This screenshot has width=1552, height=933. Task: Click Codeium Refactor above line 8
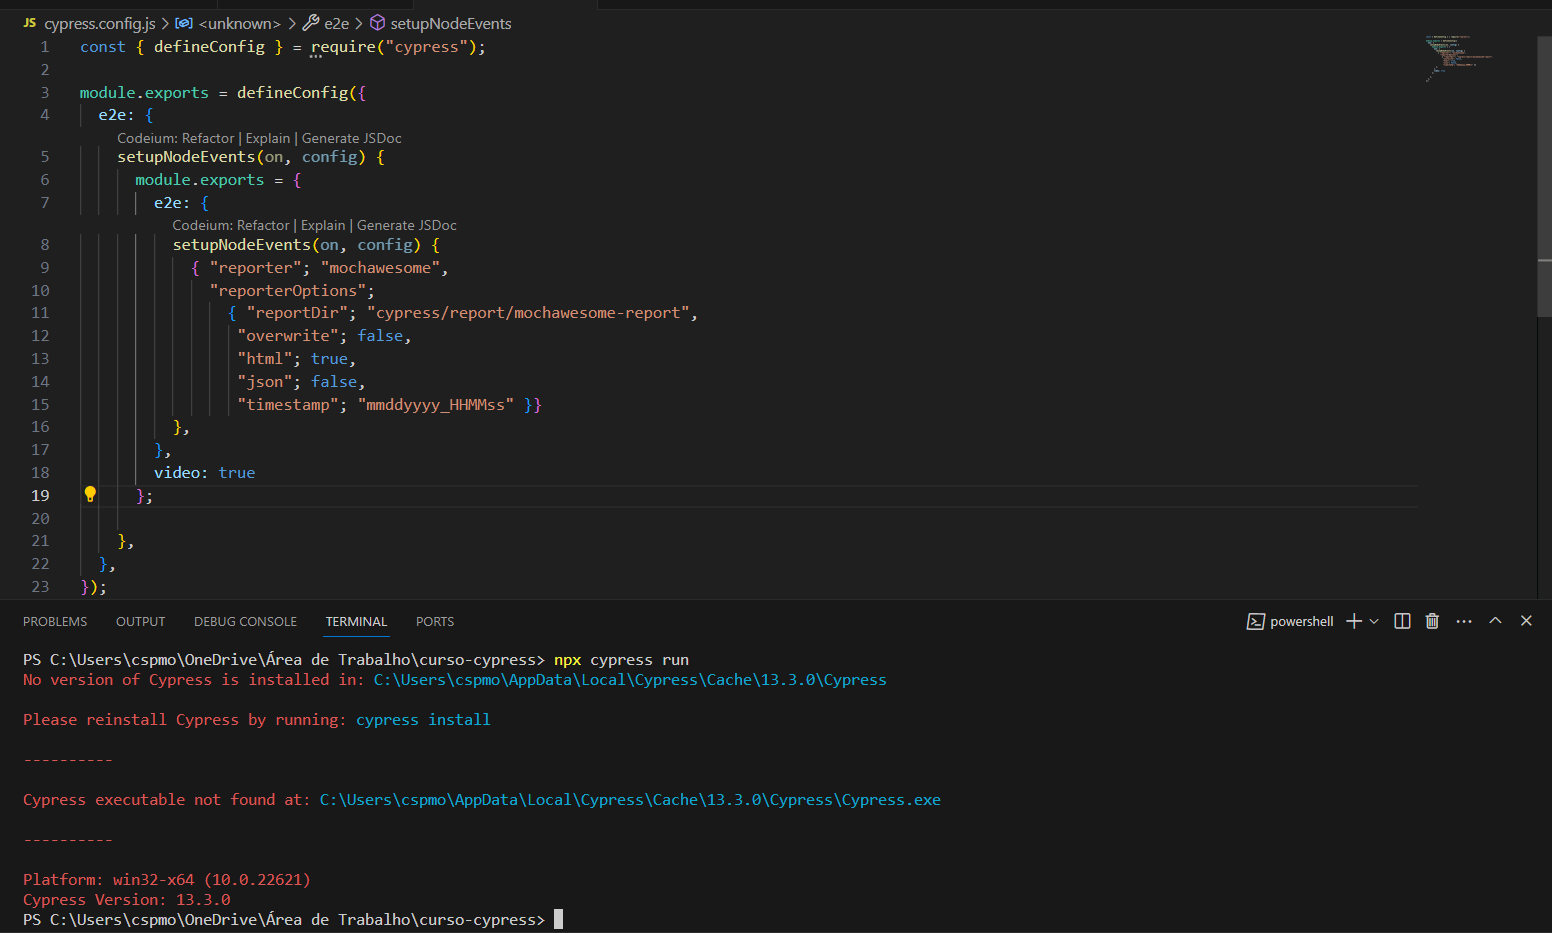coord(231,225)
